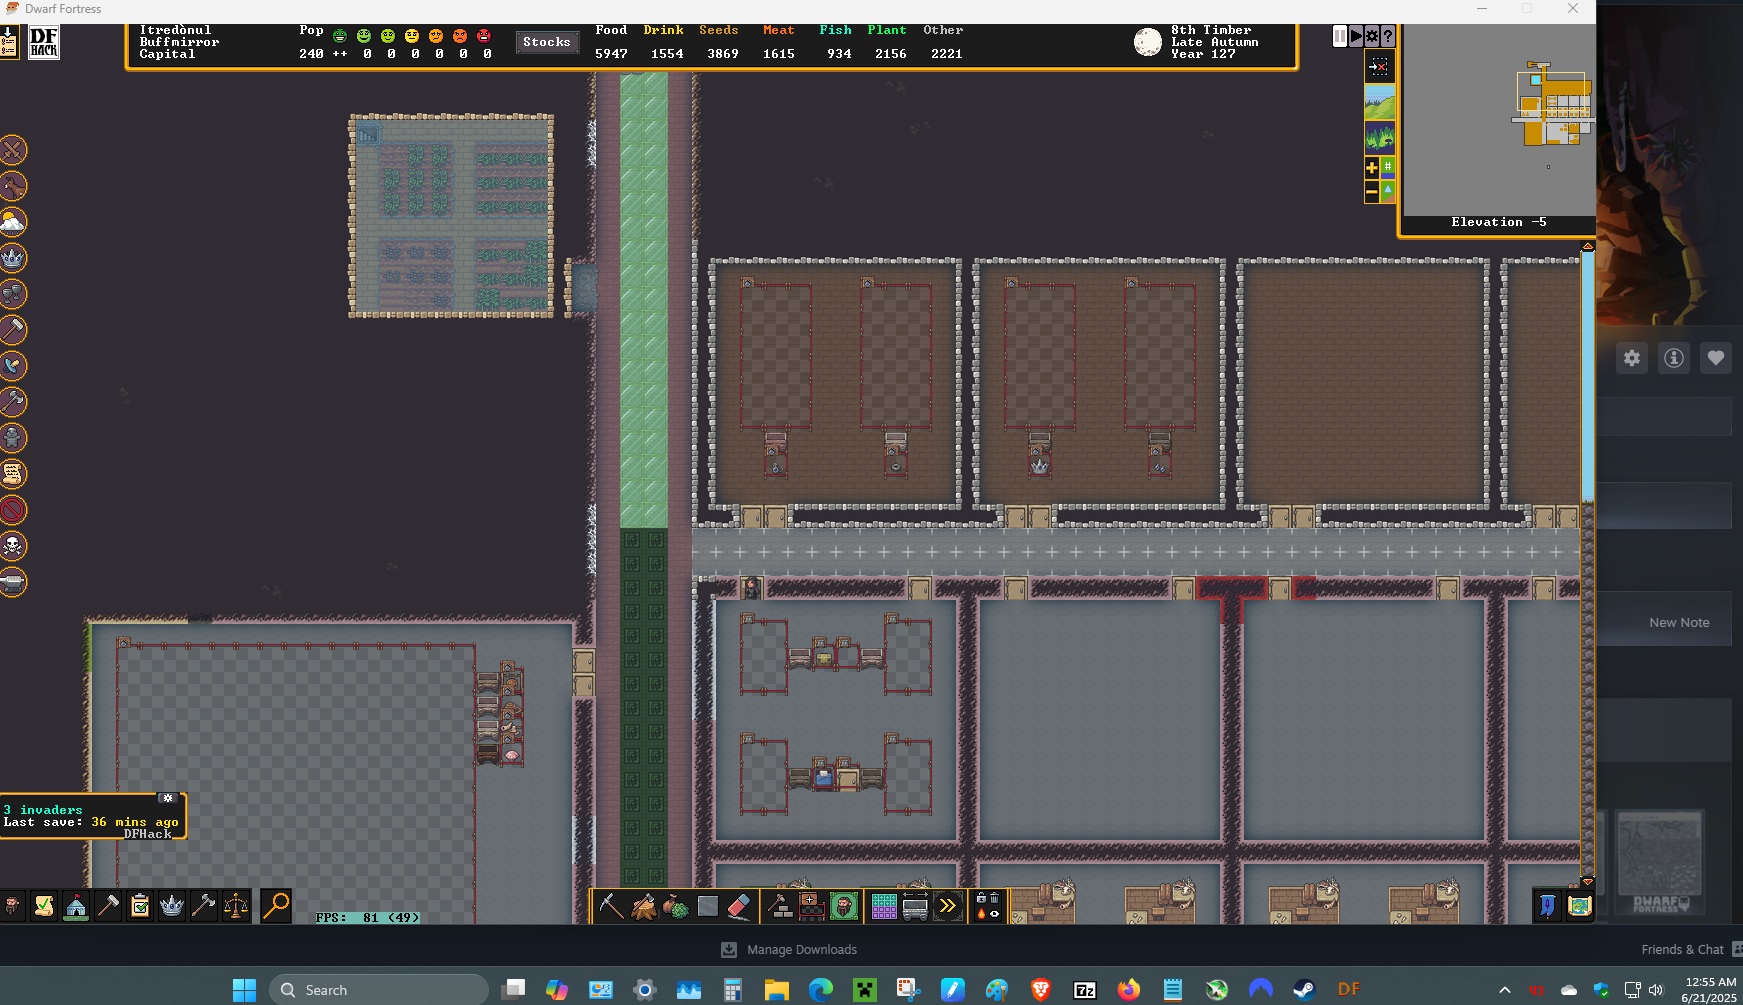
Task: Click the anvil alert icon
Action: click(x=12, y=582)
